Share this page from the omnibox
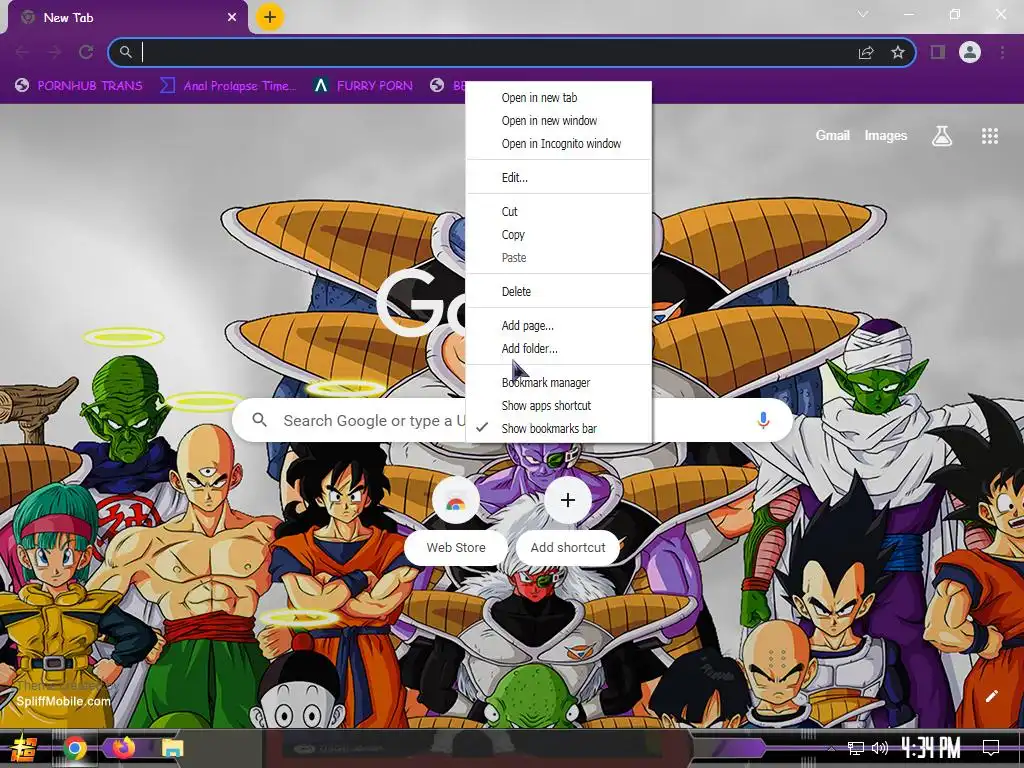1024x768 pixels. (x=866, y=52)
